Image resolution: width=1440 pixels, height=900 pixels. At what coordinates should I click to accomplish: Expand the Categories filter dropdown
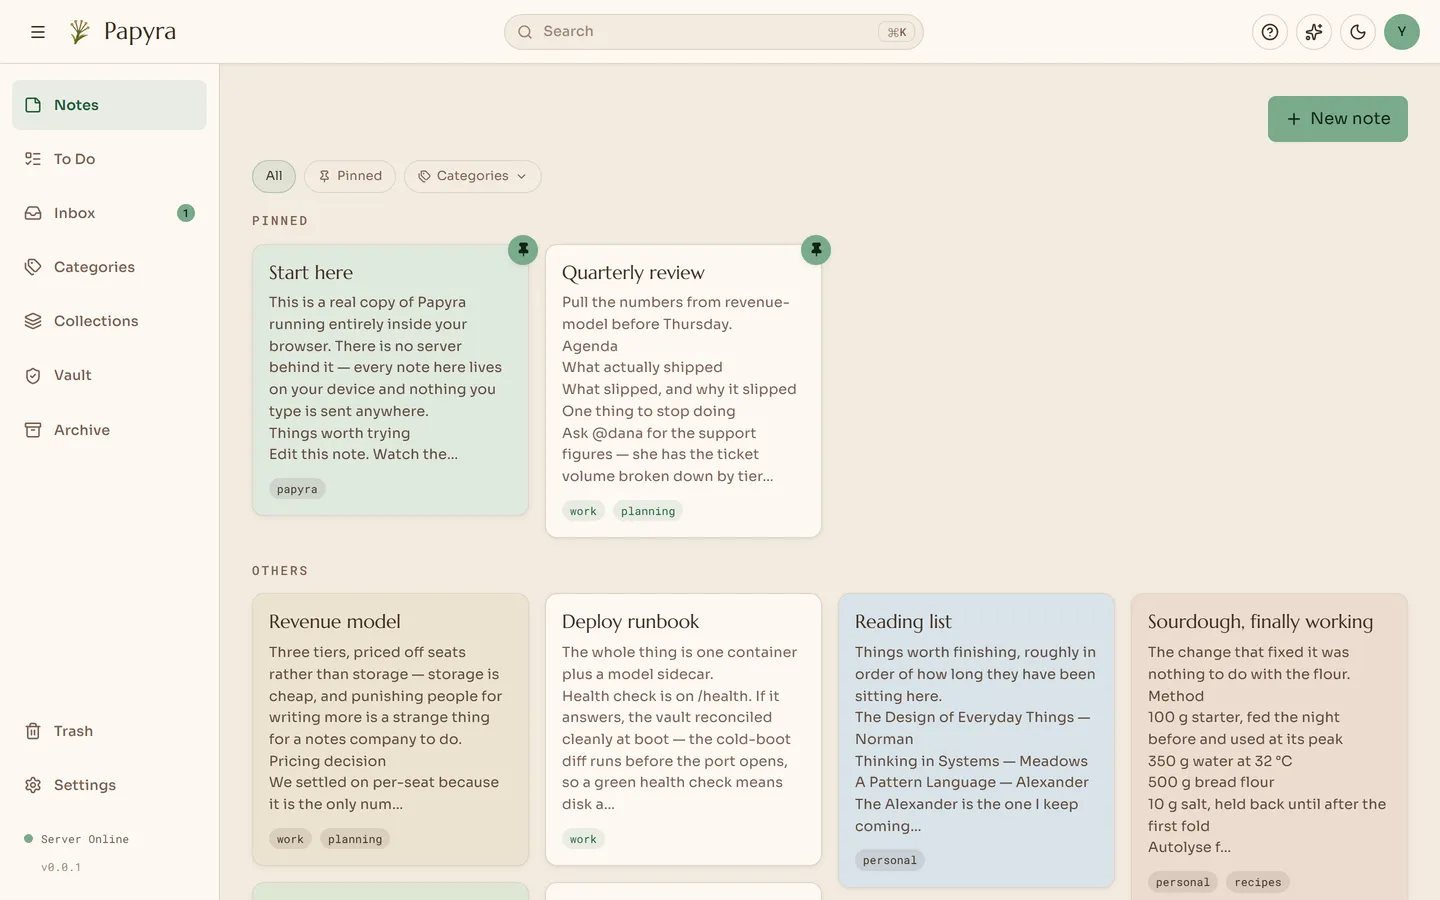click(473, 176)
